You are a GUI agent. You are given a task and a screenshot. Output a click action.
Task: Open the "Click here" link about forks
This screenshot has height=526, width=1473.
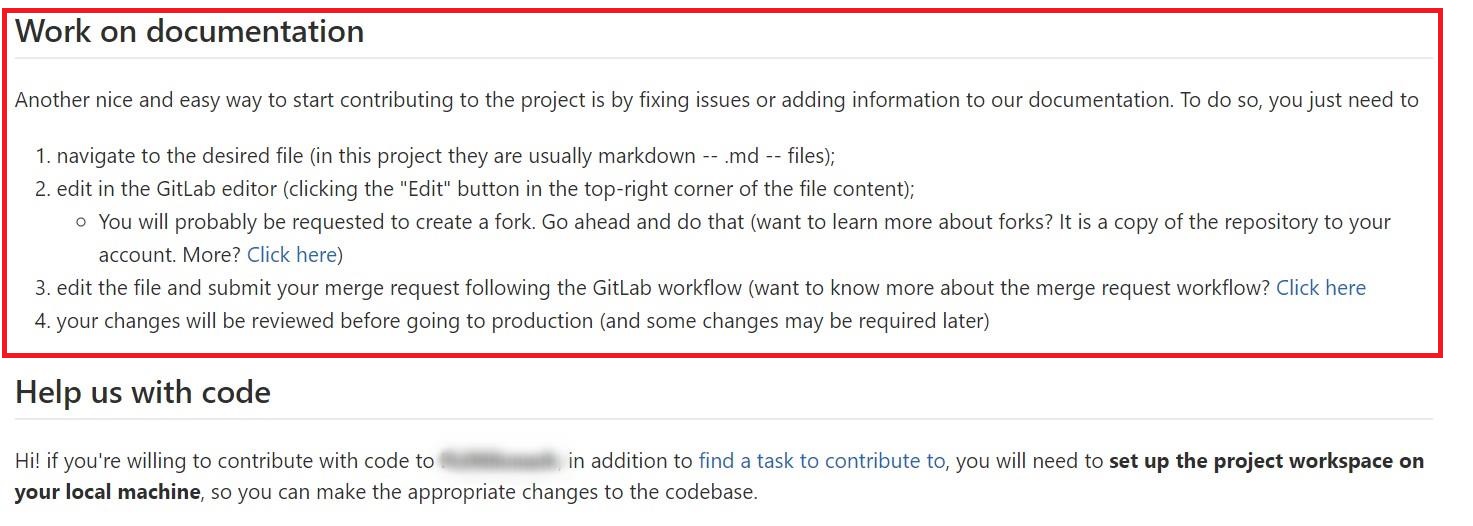coord(291,255)
